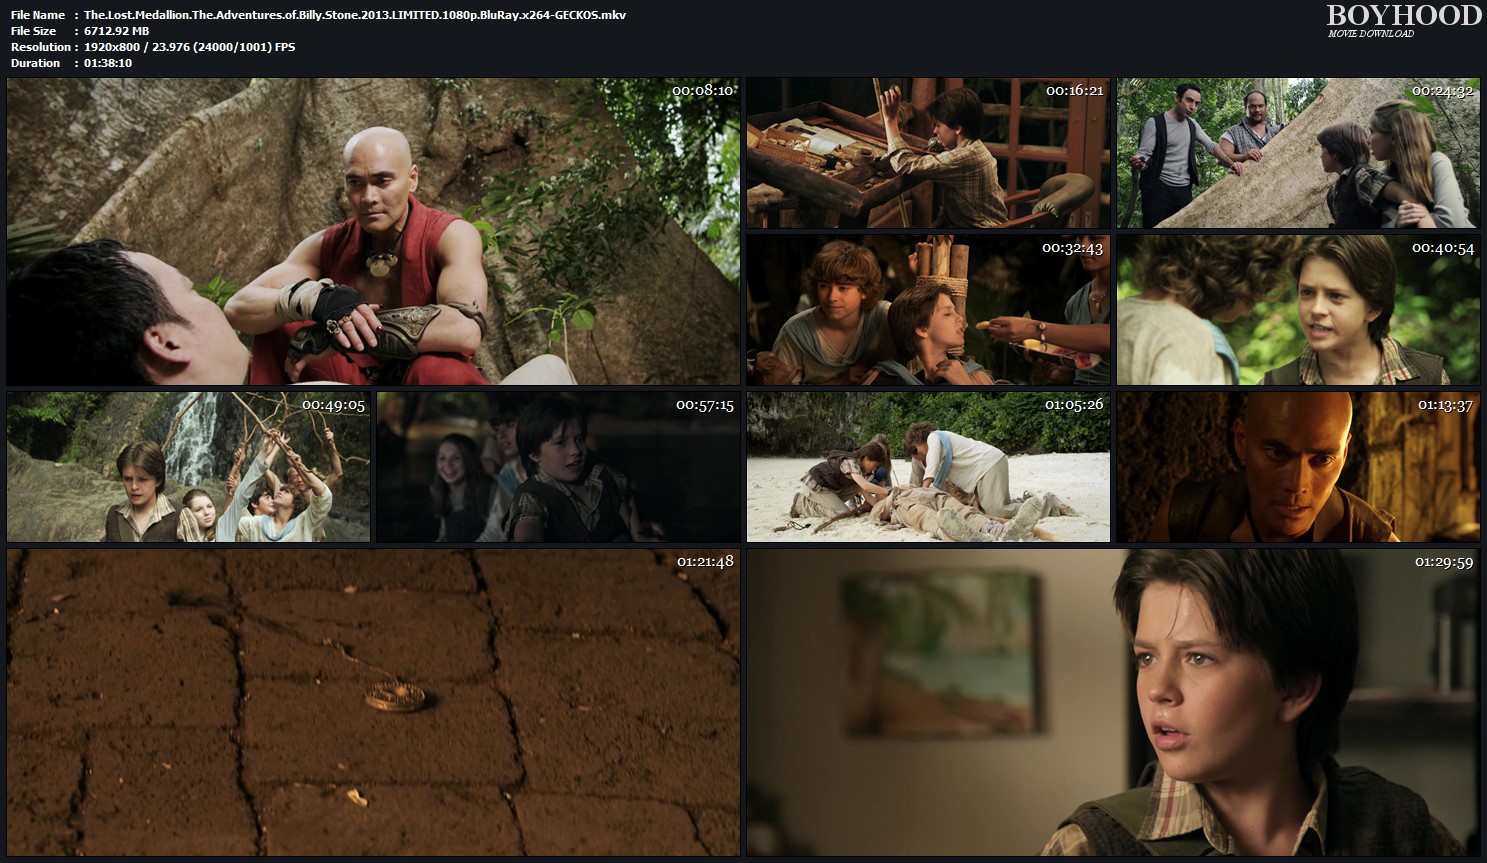
Task: Select the 00:16:21 workshop frame
Action: (928, 153)
